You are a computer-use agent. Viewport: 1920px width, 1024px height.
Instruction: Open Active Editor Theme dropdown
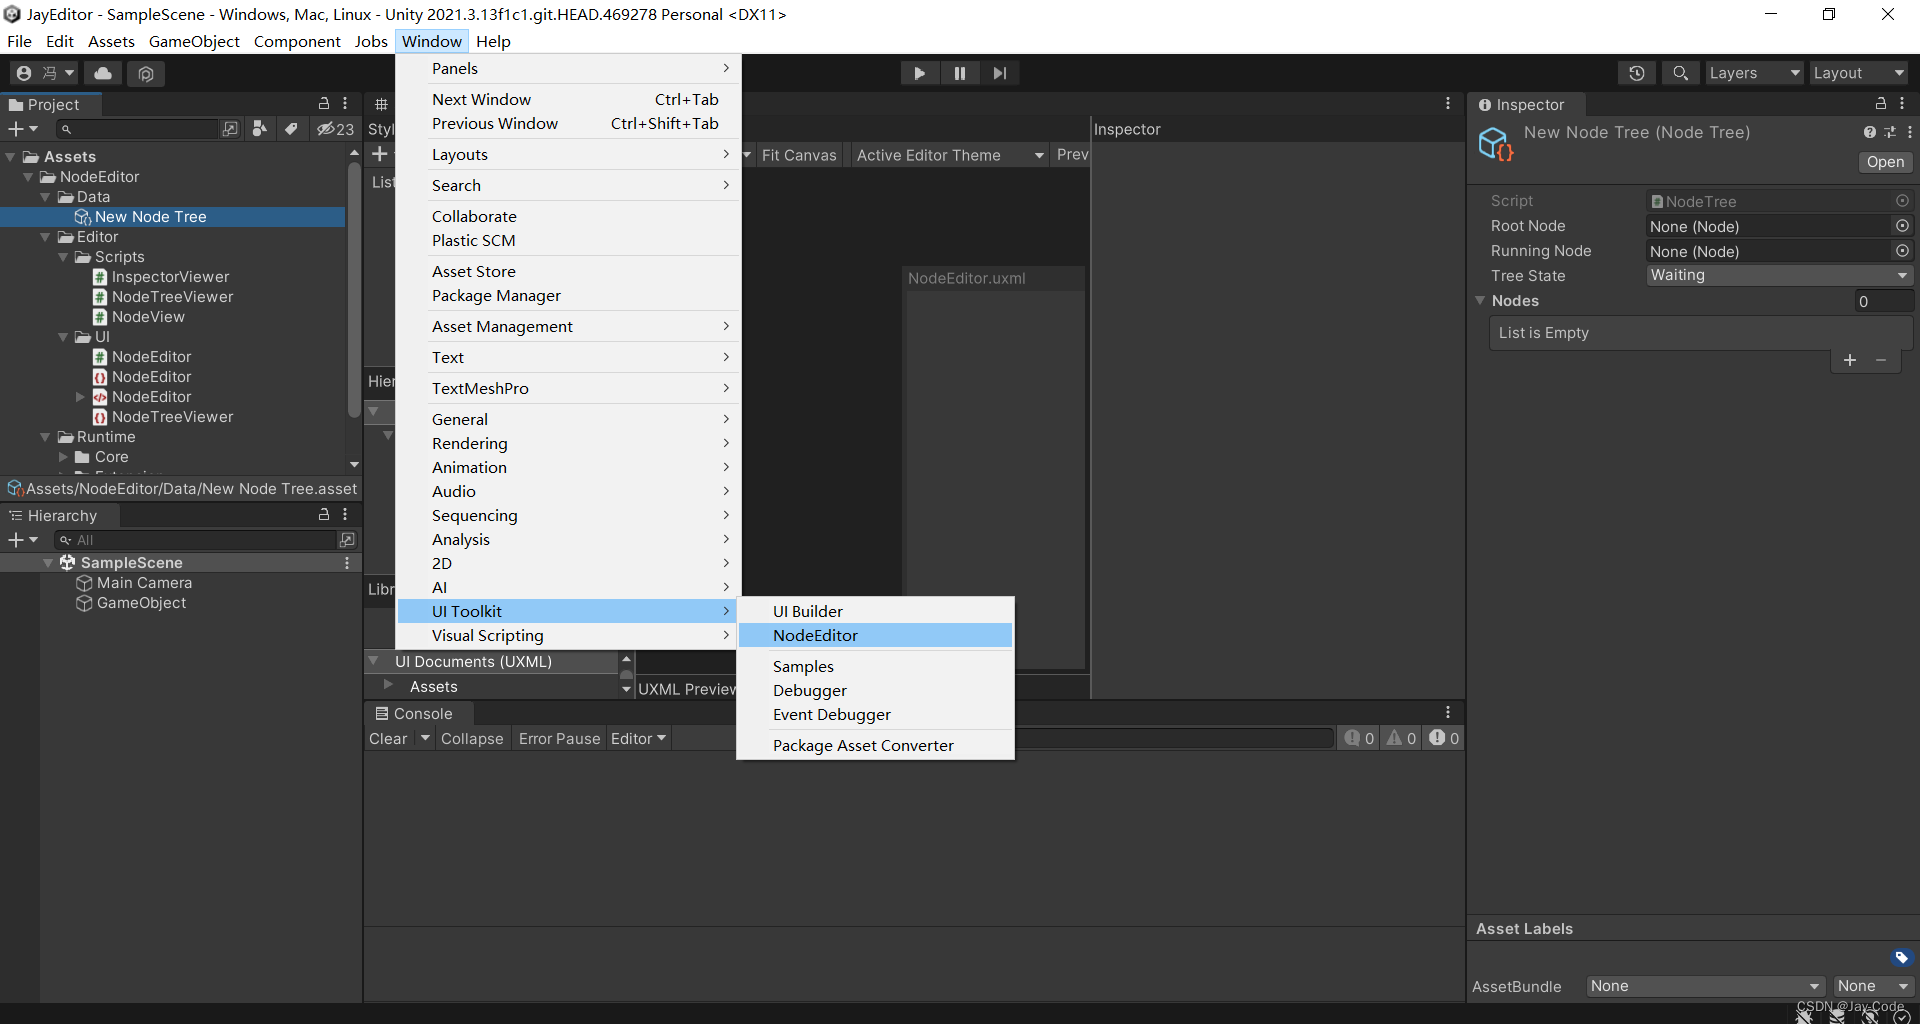[x=950, y=155]
